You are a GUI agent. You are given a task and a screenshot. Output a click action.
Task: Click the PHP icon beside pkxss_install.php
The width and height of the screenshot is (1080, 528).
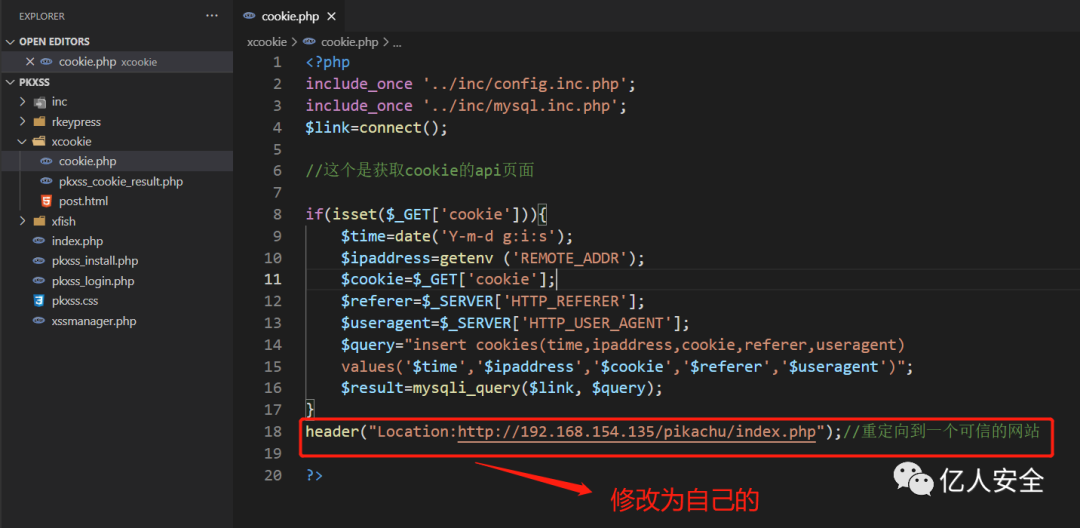click(39, 261)
